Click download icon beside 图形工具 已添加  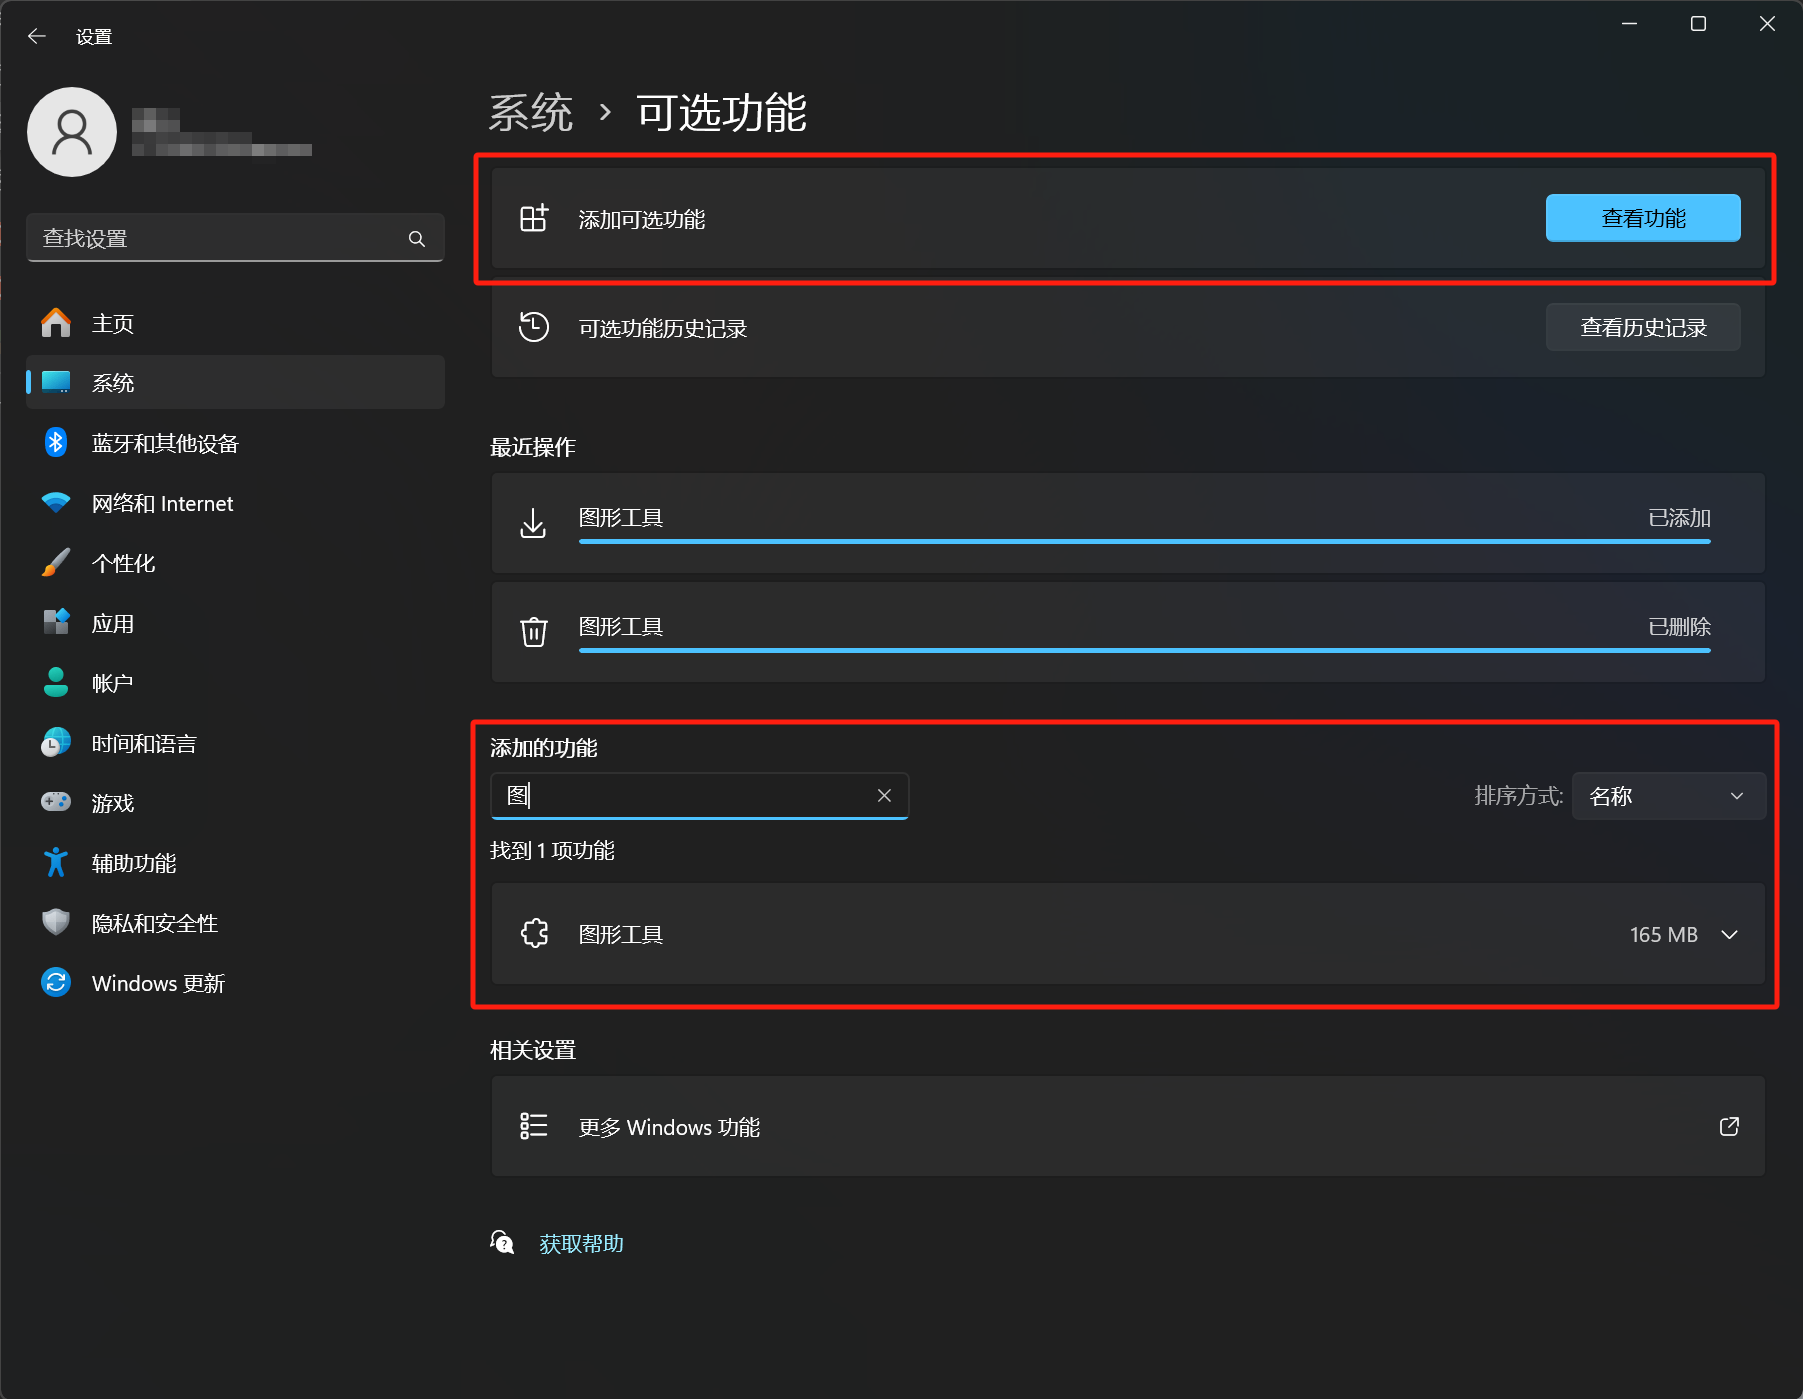click(533, 523)
